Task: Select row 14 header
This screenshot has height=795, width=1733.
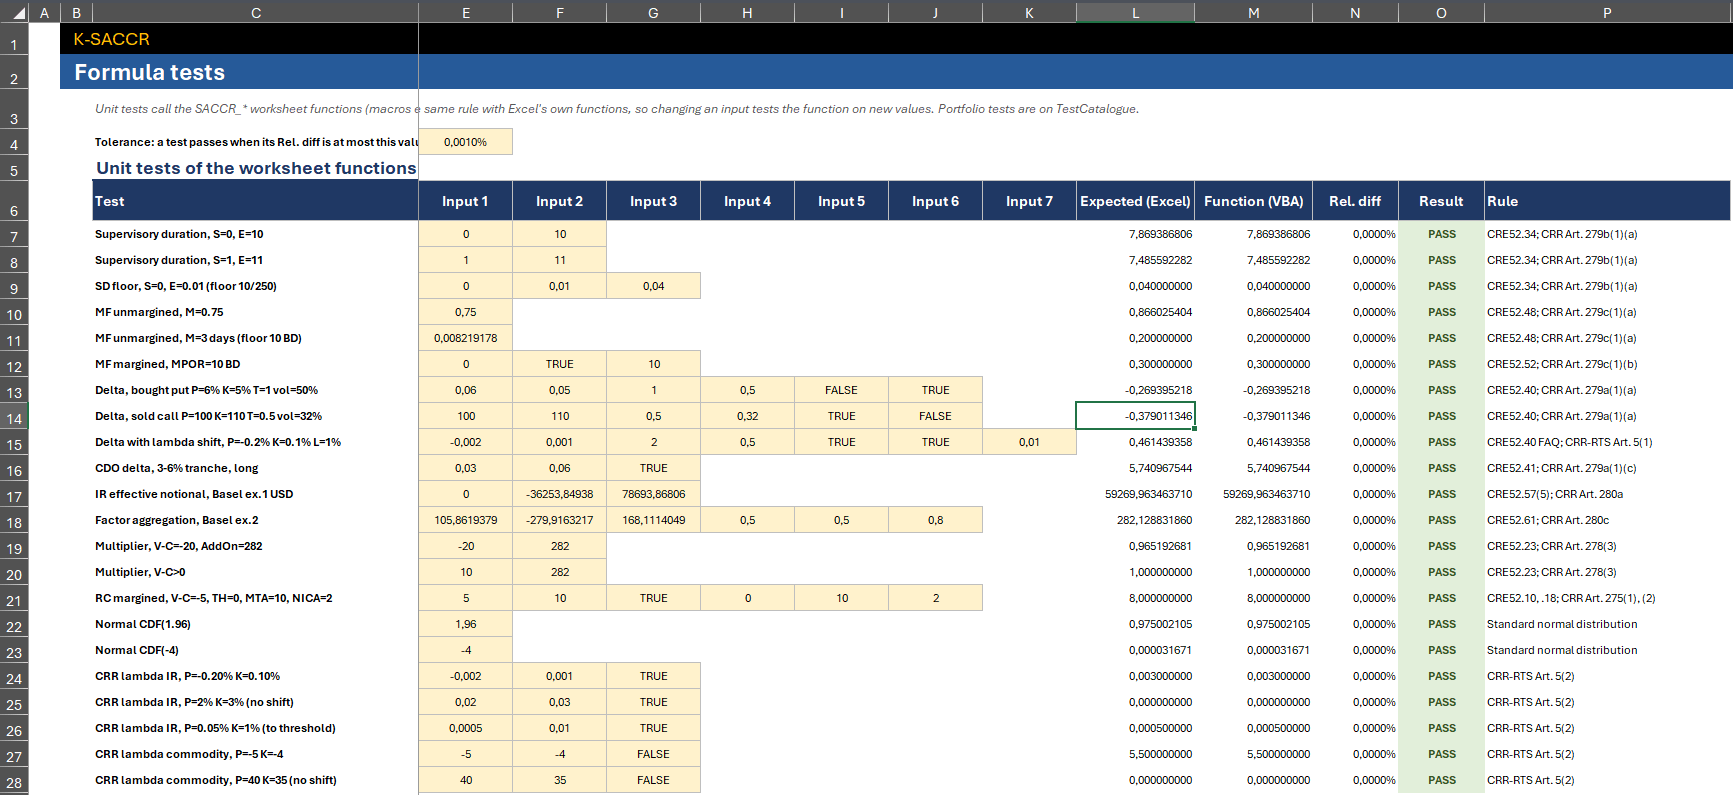Action: (14, 416)
